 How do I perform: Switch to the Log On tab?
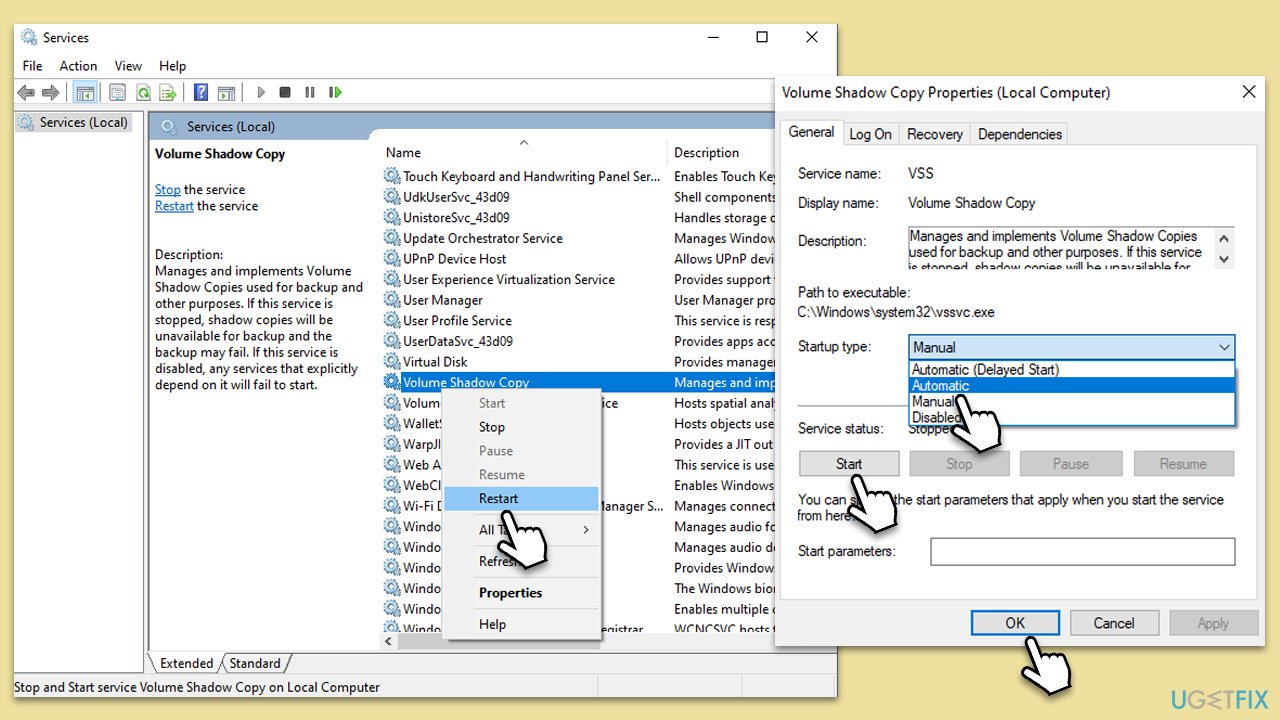click(x=870, y=134)
